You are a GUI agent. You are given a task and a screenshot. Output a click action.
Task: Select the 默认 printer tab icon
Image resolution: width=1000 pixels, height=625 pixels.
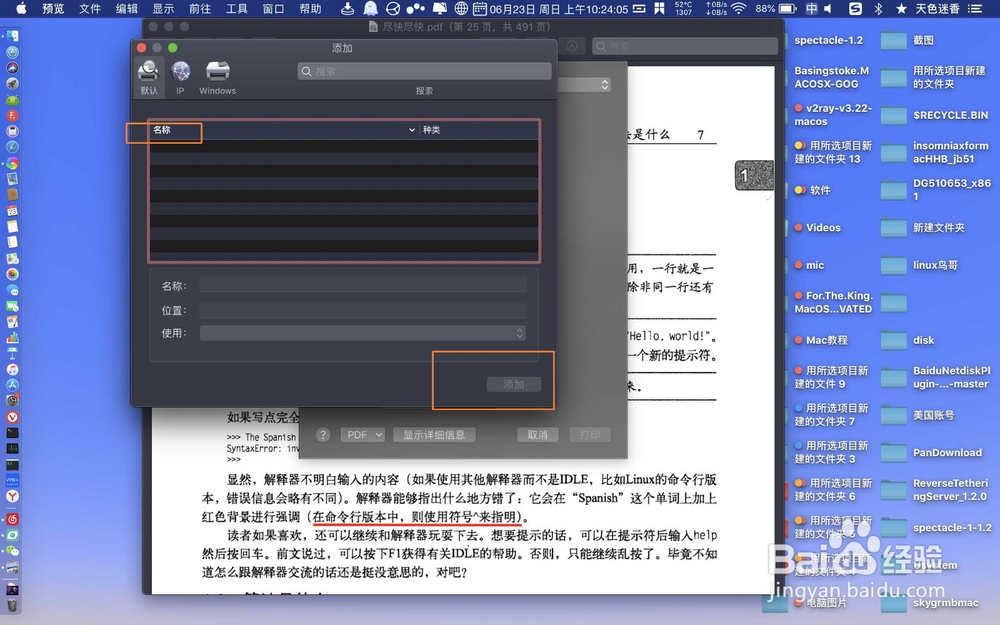coord(149,77)
